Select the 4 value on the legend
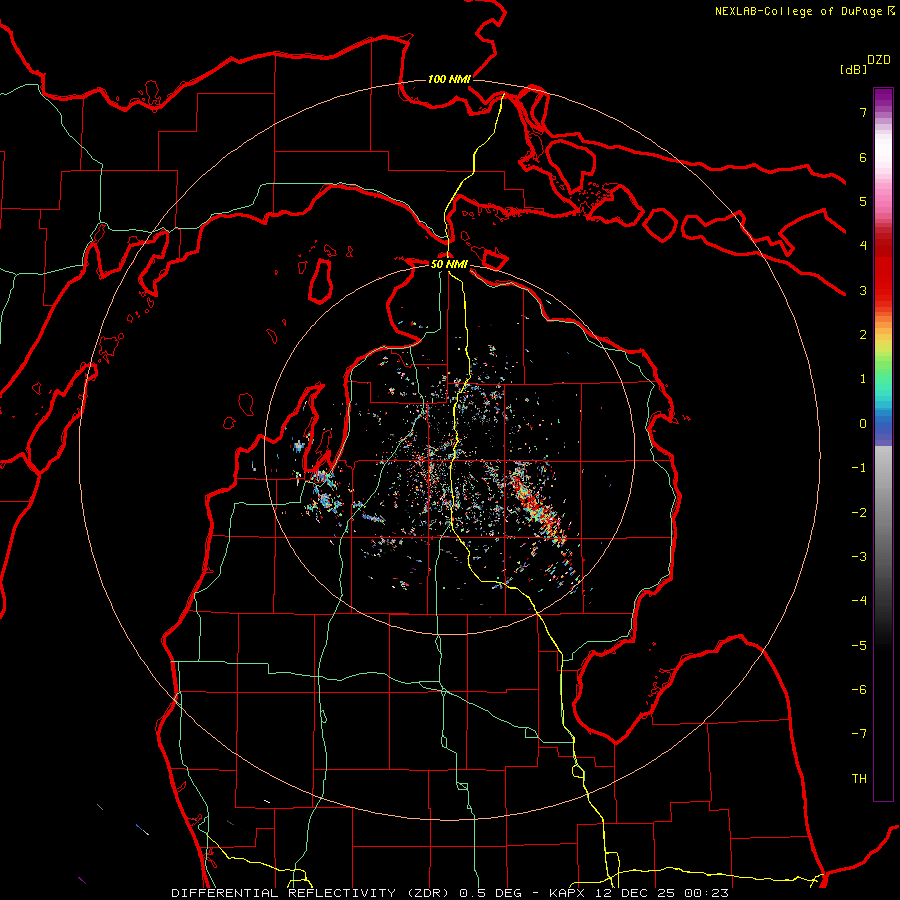The width and height of the screenshot is (900, 900). point(863,246)
